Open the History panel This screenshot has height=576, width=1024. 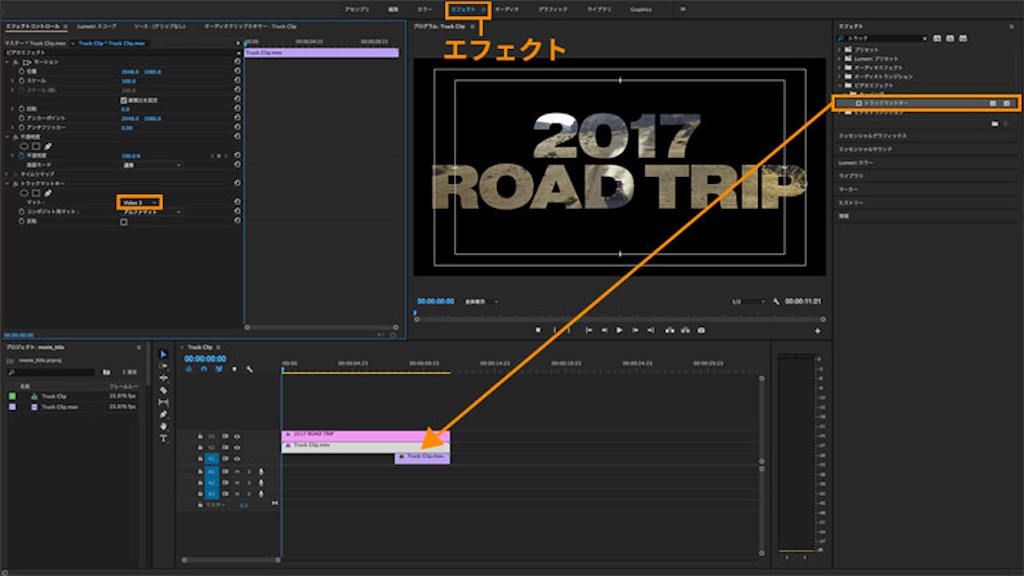tap(850, 203)
